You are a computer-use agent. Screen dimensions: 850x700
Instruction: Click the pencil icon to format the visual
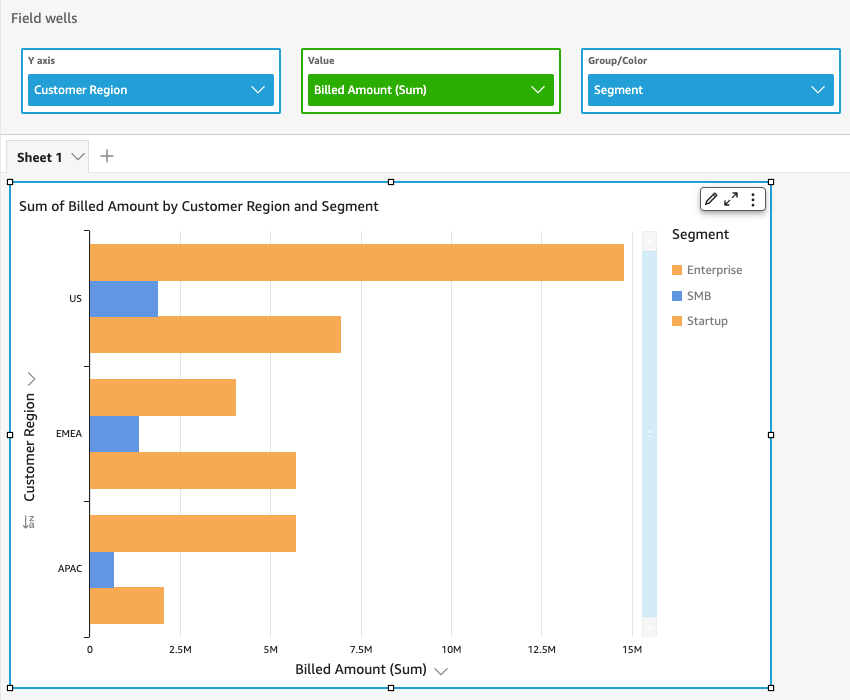[711, 199]
